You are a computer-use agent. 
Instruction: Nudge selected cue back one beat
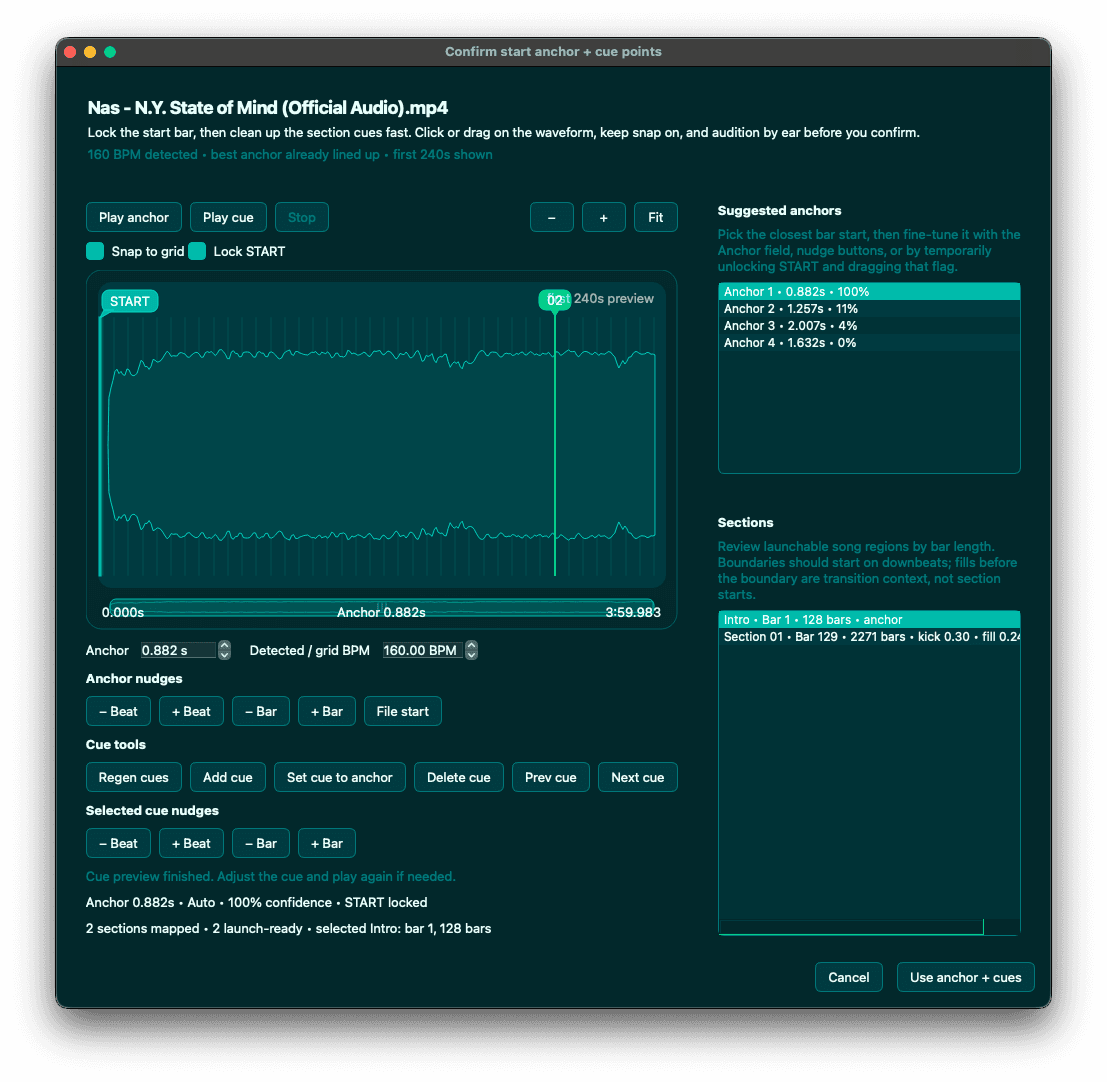click(x=118, y=843)
